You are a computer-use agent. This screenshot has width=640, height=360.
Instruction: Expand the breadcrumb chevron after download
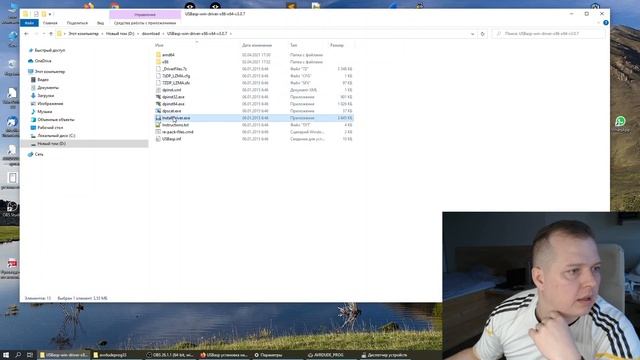[x=163, y=33]
